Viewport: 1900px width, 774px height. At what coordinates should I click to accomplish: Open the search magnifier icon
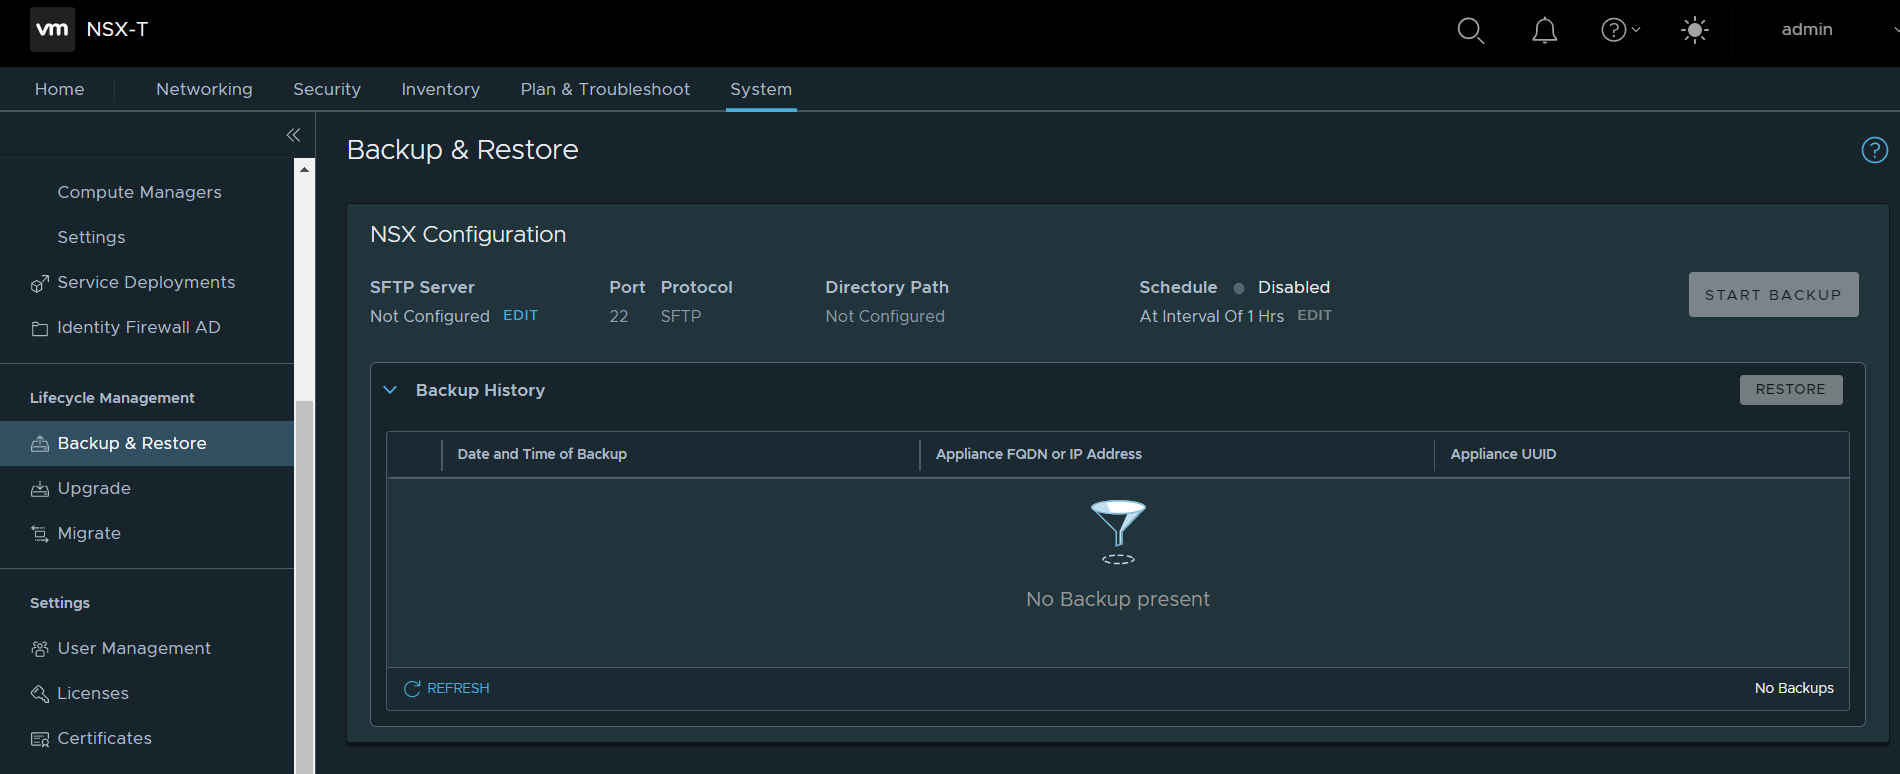click(1470, 31)
